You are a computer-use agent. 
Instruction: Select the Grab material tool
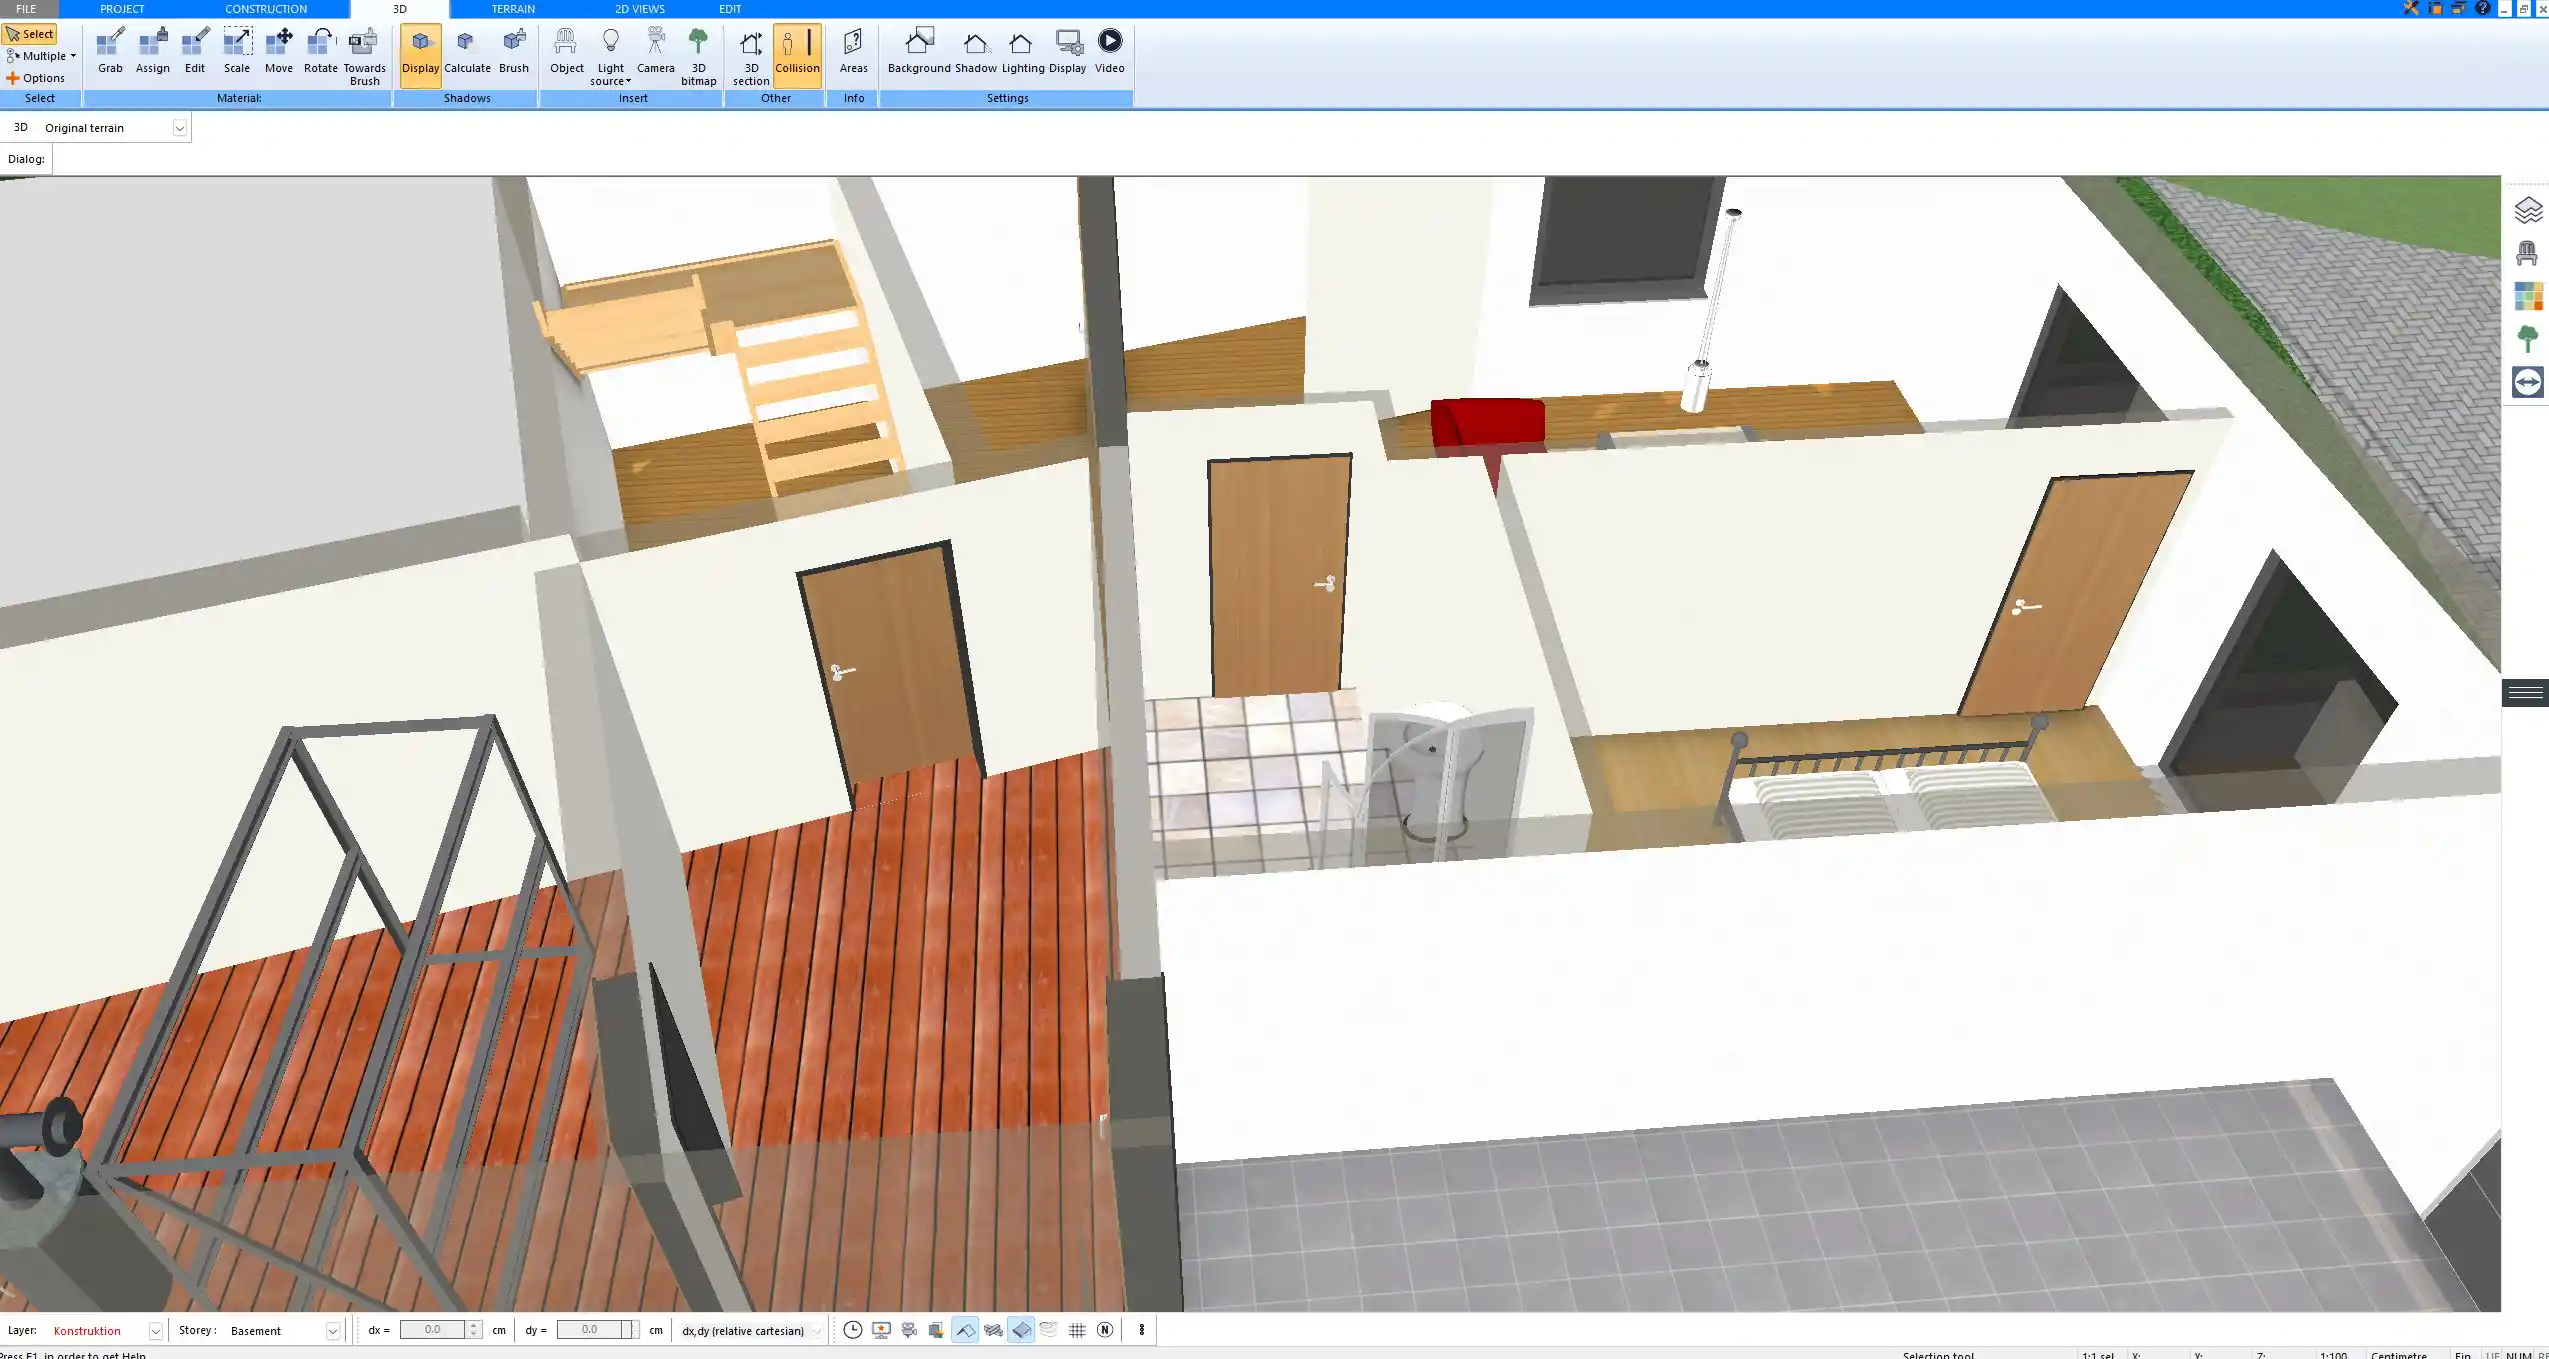tap(110, 52)
